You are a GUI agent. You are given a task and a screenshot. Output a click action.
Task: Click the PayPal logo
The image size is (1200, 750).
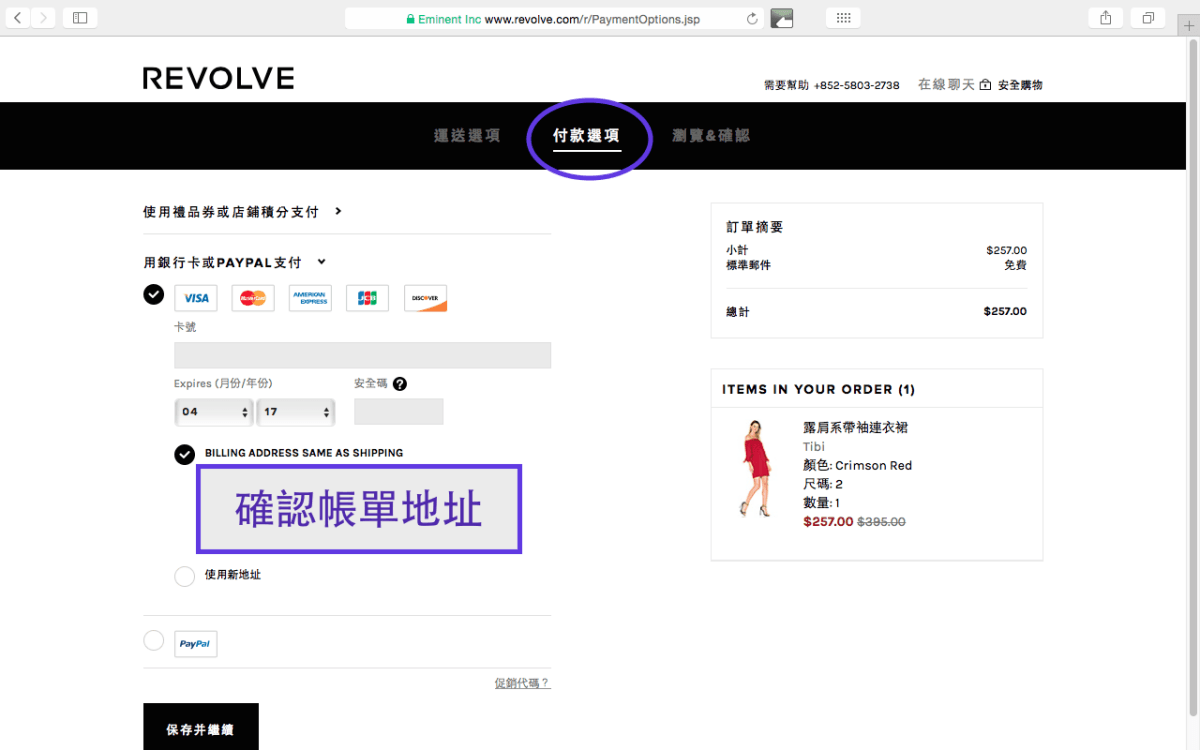[x=195, y=644]
